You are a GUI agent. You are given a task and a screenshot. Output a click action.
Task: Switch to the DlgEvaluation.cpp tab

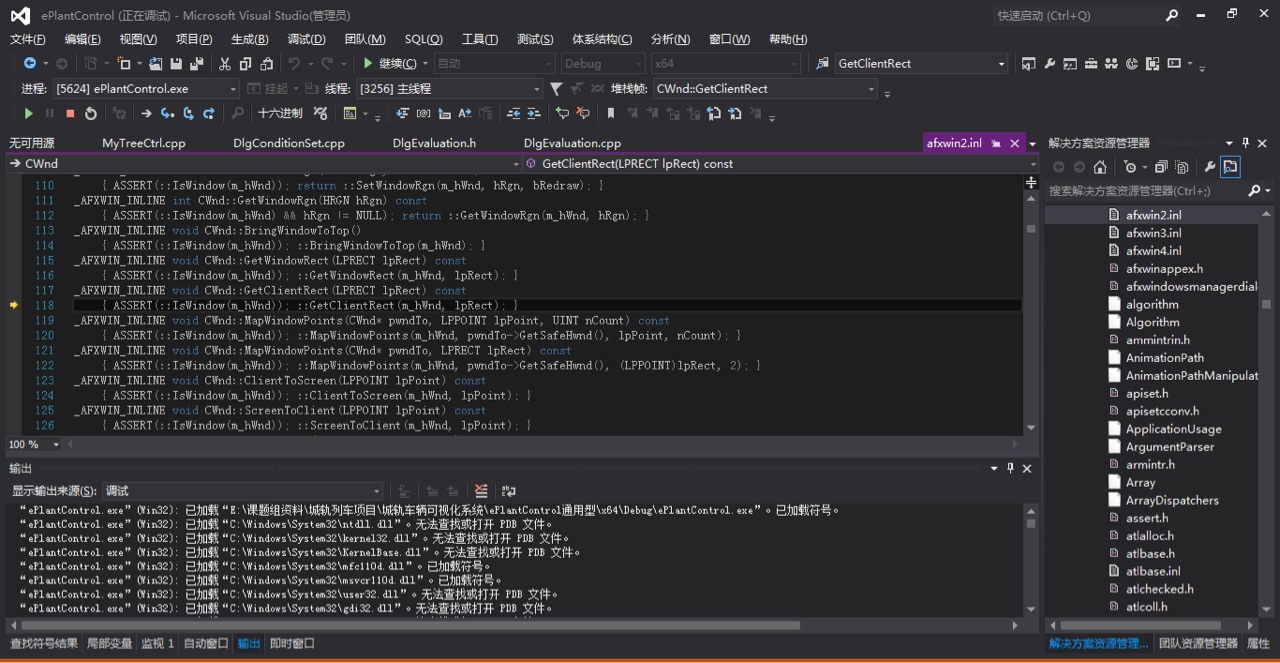tap(572, 143)
